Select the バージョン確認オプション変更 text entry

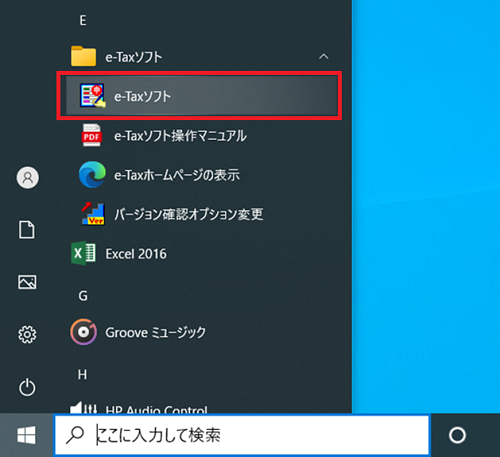click(x=189, y=214)
